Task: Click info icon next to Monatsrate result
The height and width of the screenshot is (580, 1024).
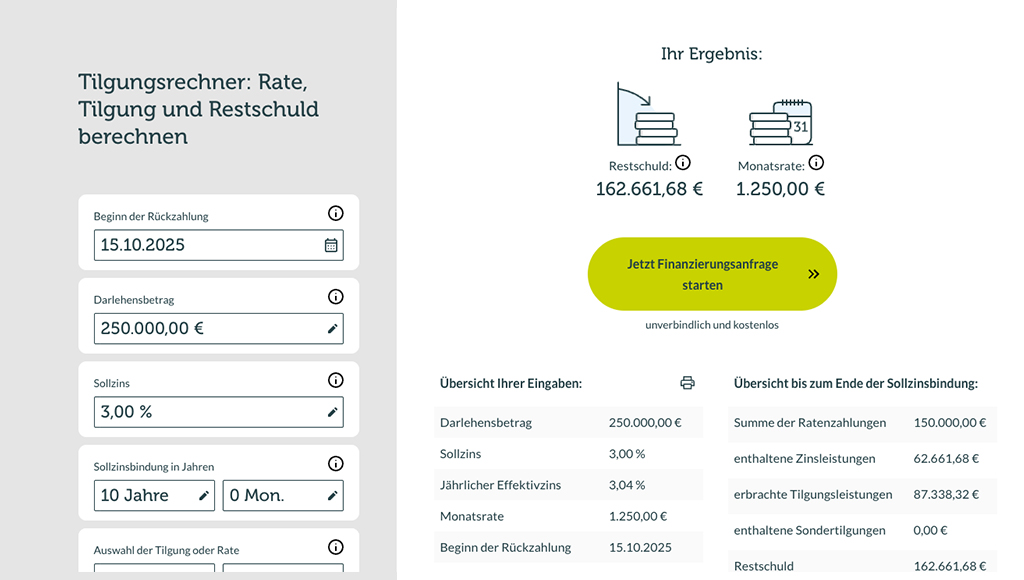Action: pos(816,163)
